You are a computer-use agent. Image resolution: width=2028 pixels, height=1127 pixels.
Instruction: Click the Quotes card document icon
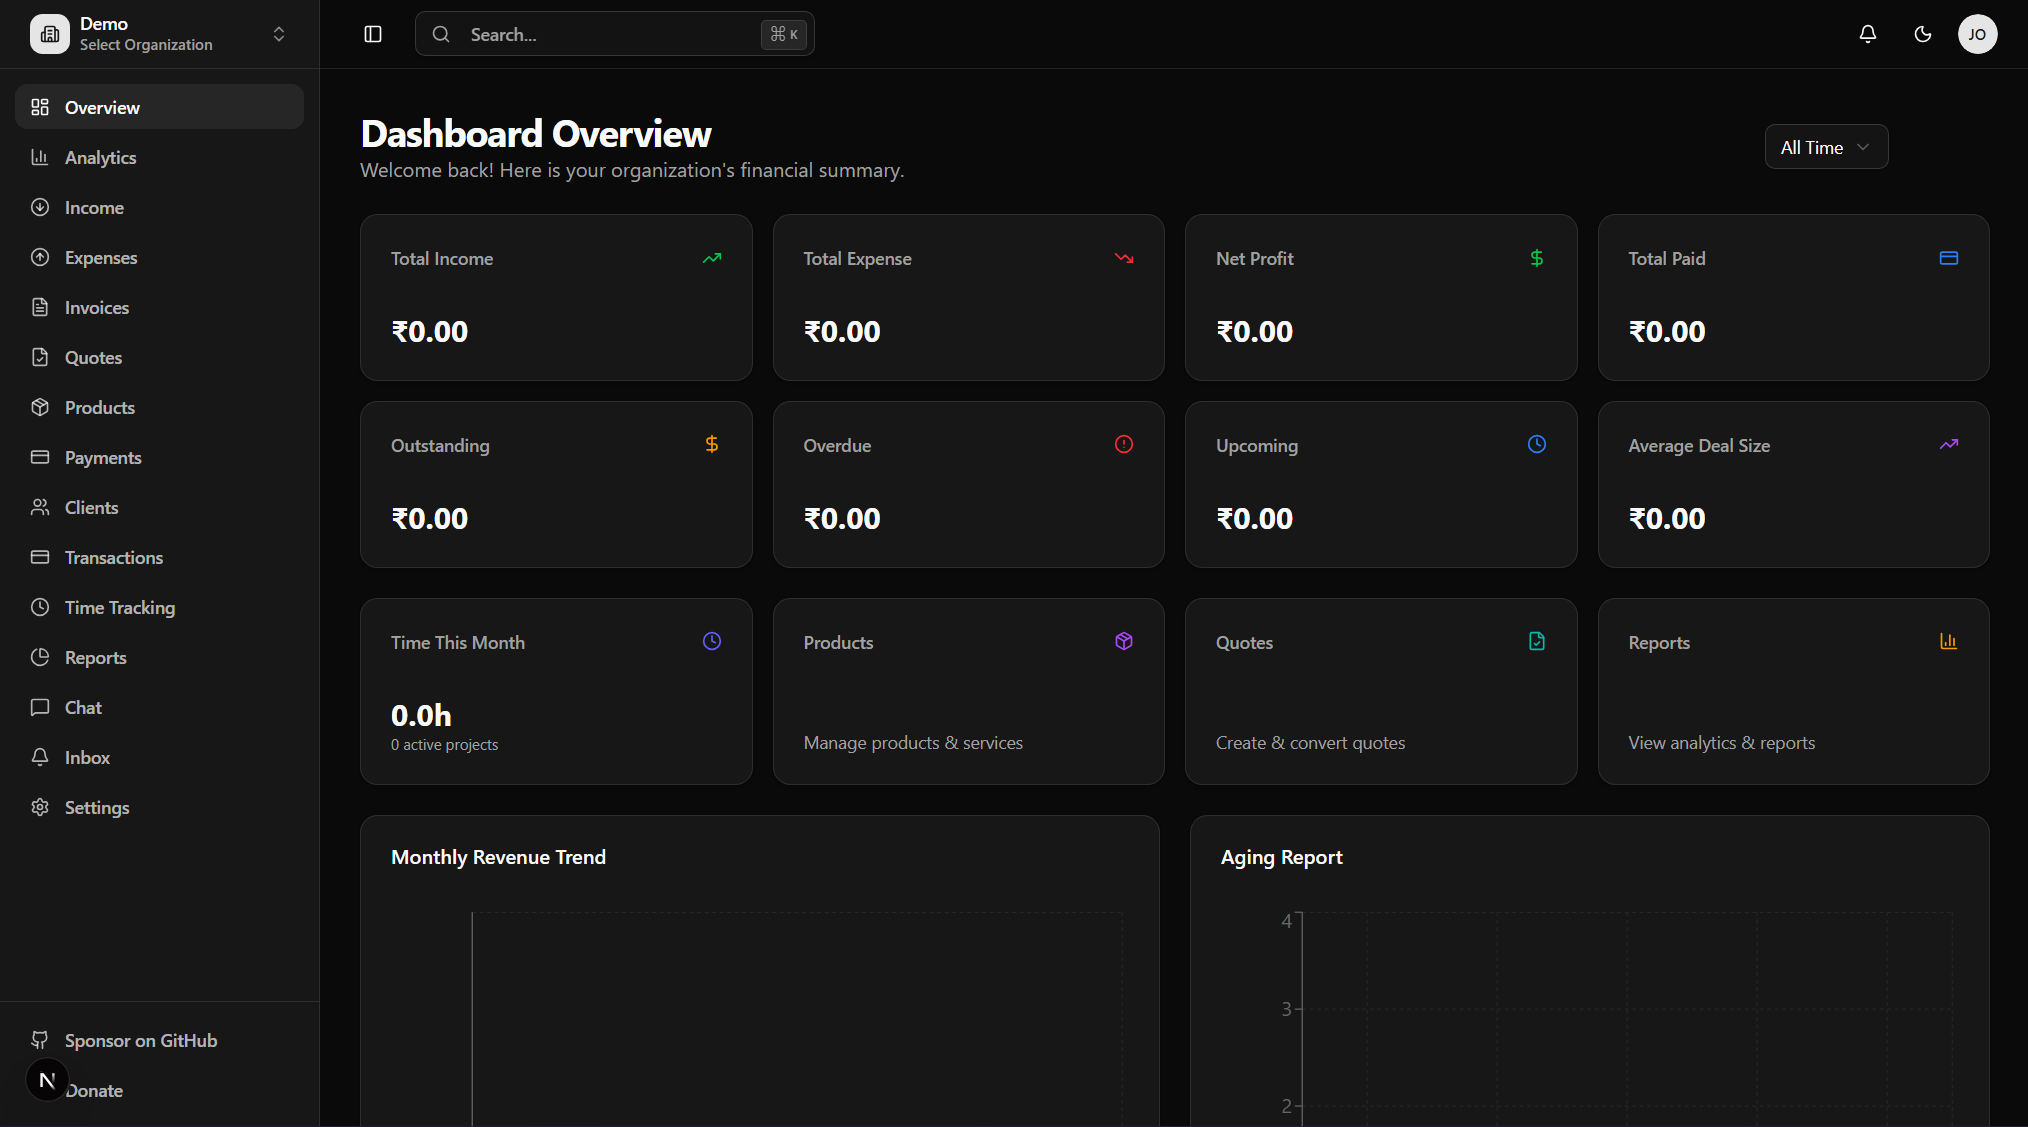click(x=1536, y=641)
